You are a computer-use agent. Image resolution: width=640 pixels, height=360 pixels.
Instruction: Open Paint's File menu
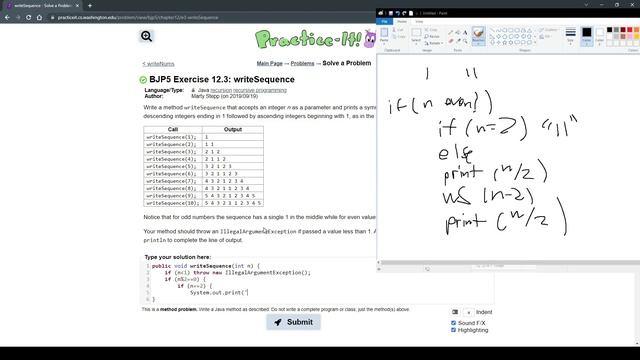(x=384, y=21)
